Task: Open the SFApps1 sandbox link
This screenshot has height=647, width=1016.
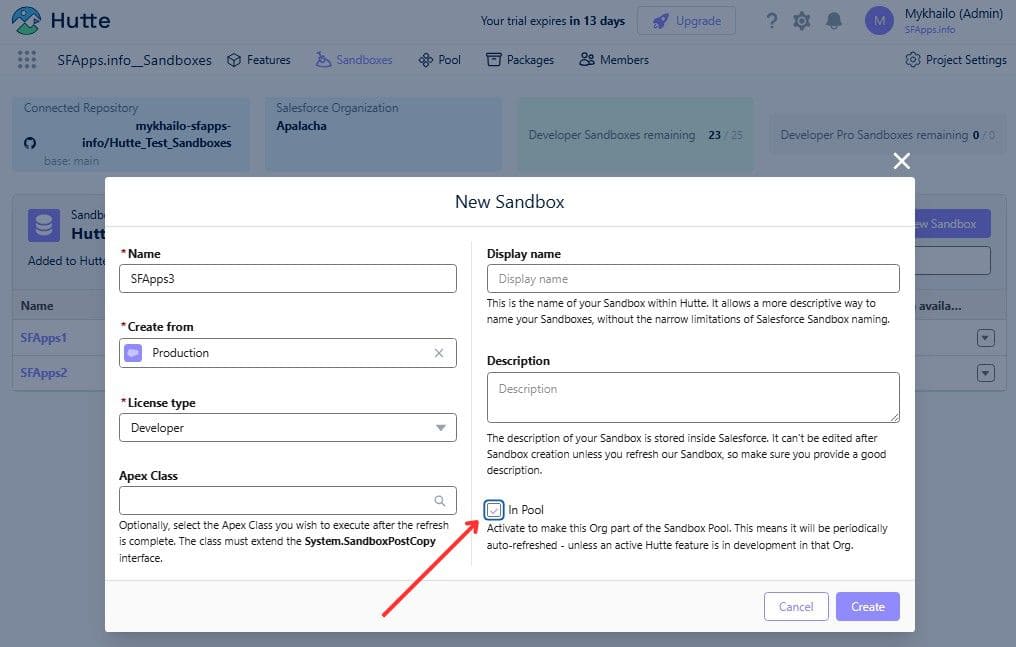Action: [x=43, y=338]
